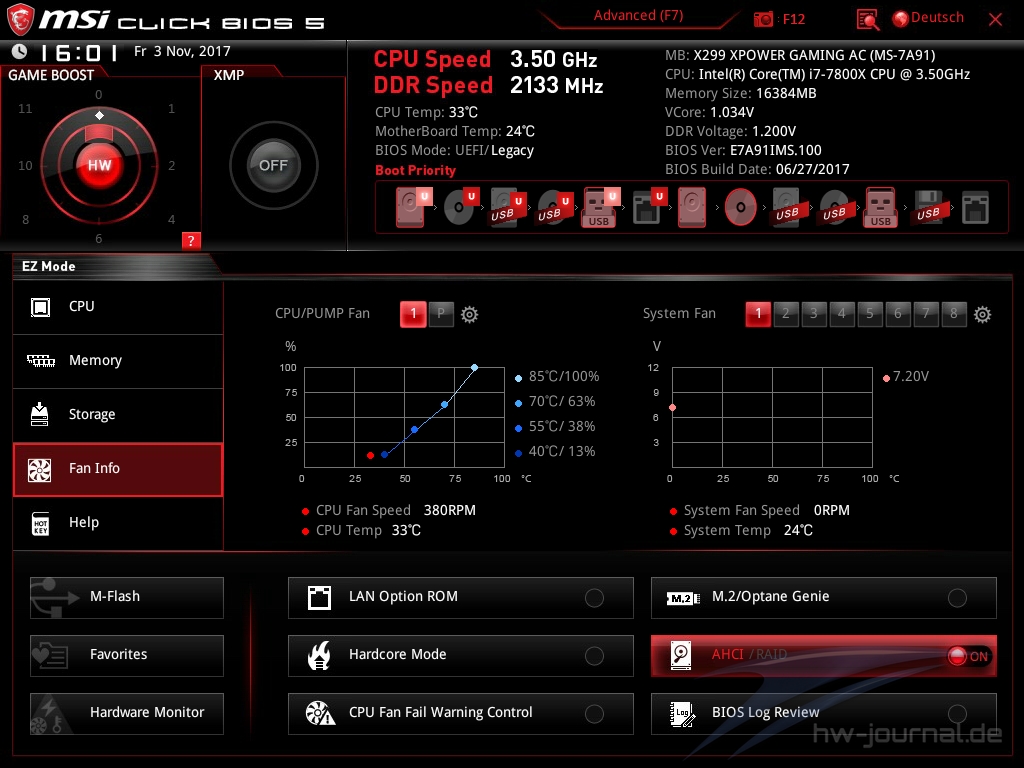This screenshot has width=1024, height=768.
Task: Enable BIOS Log Review toggle
Action: pos(957,714)
